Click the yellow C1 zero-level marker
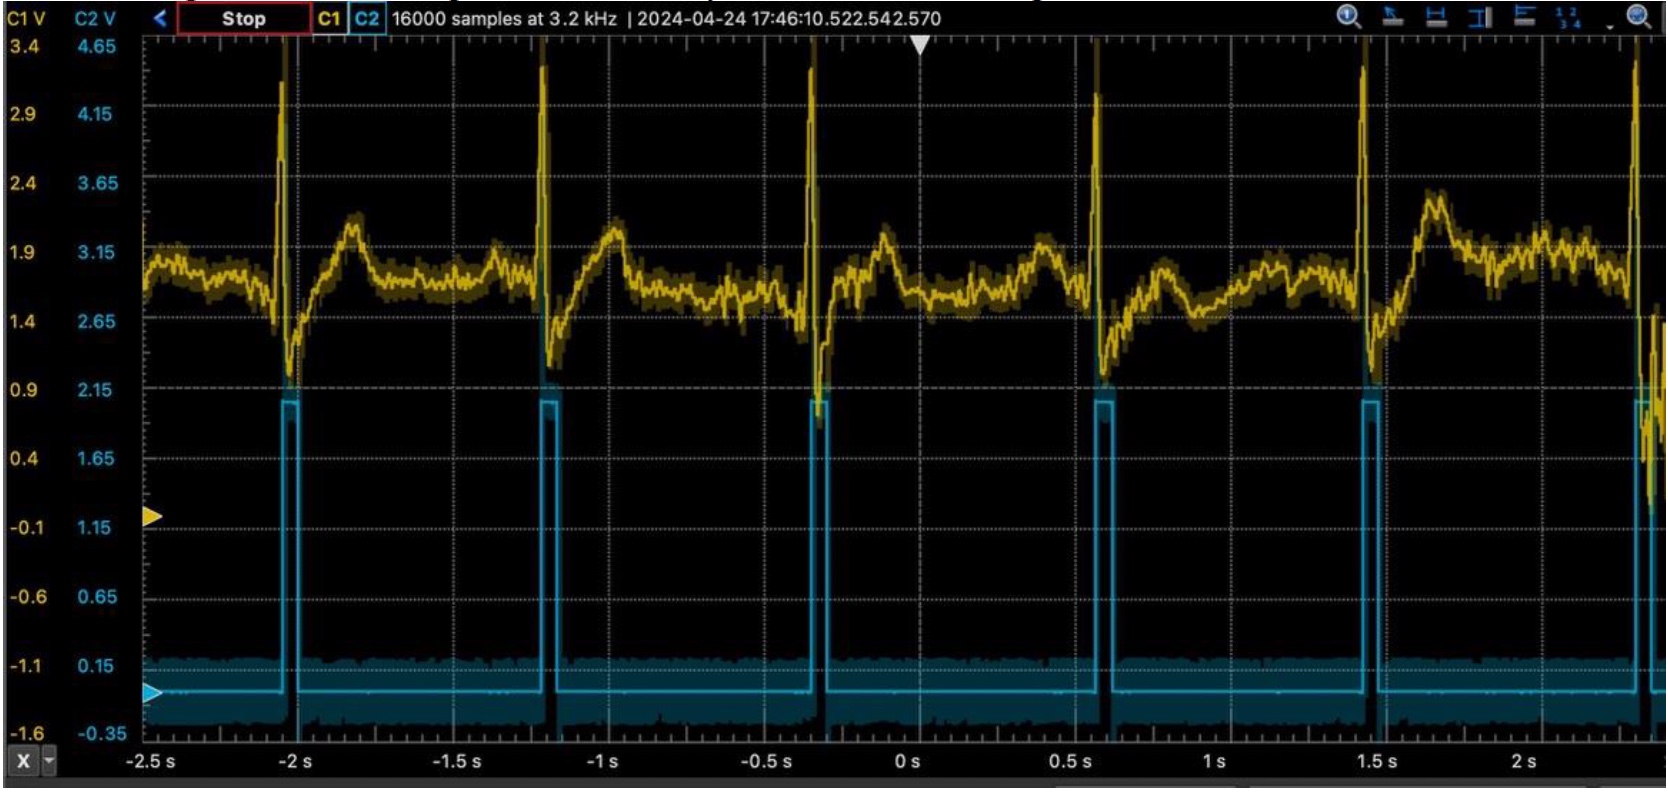 151,516
